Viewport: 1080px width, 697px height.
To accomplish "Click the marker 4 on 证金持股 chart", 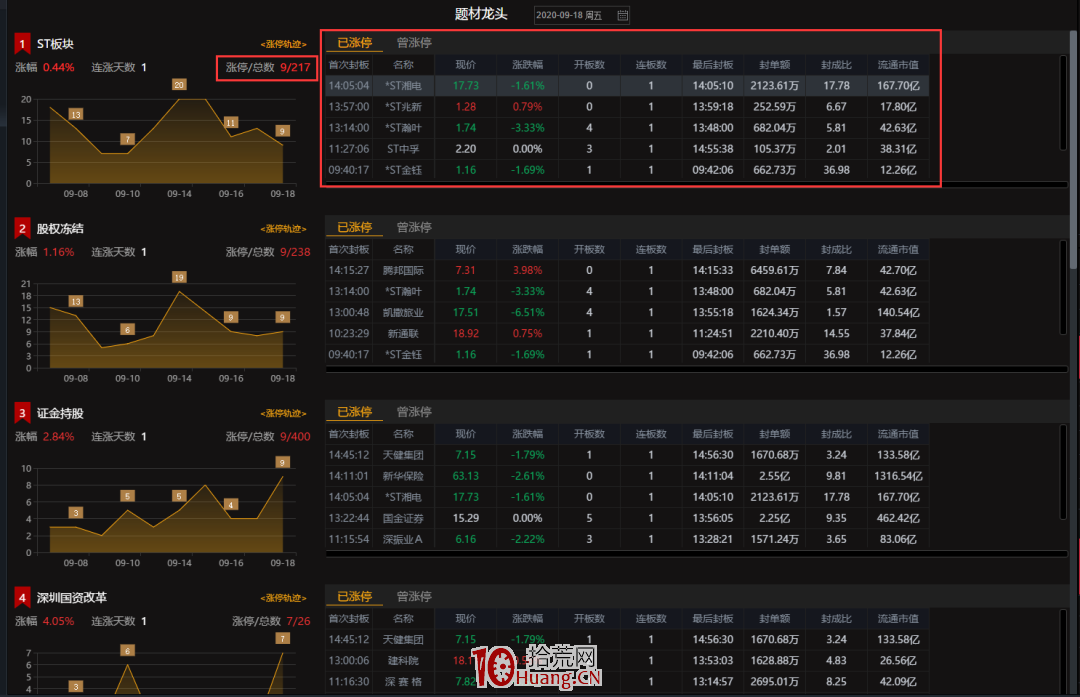I will (231, 505).
